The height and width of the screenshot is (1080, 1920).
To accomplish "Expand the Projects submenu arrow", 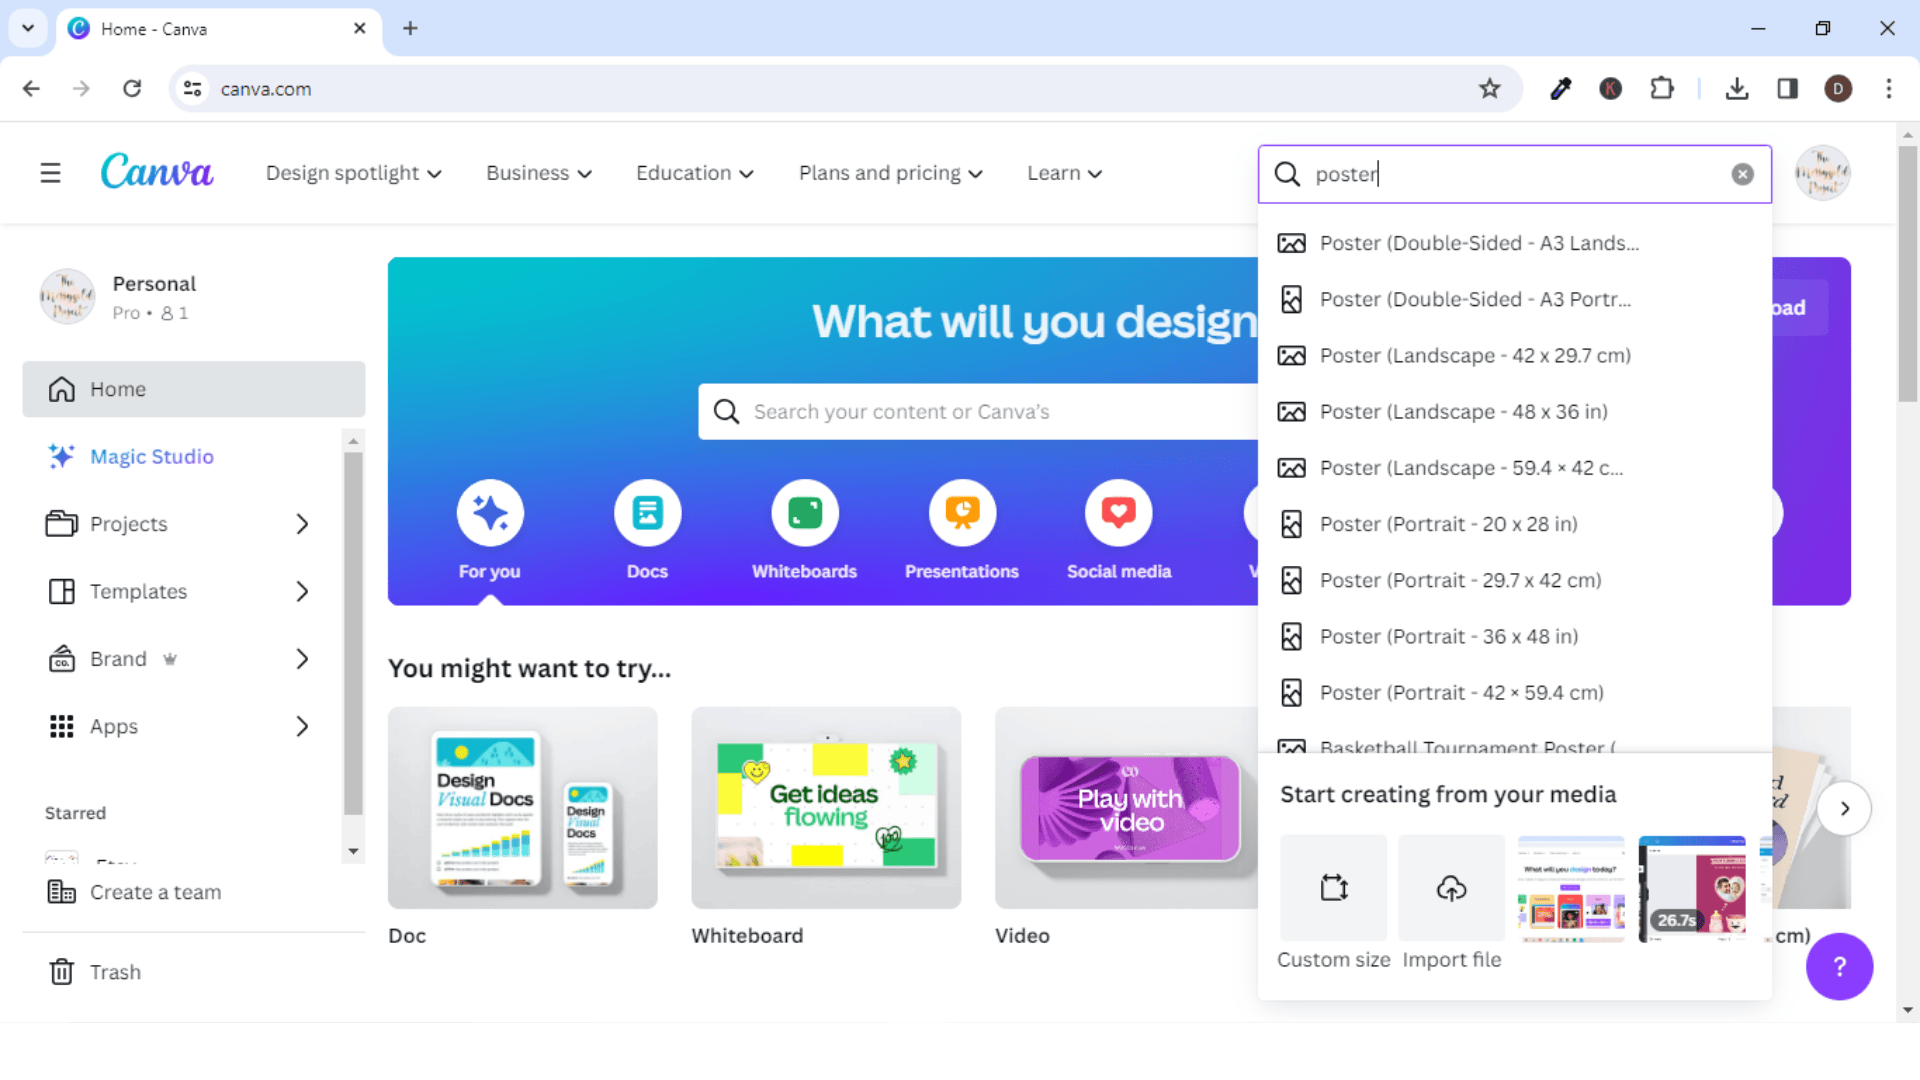I will 302,524.
